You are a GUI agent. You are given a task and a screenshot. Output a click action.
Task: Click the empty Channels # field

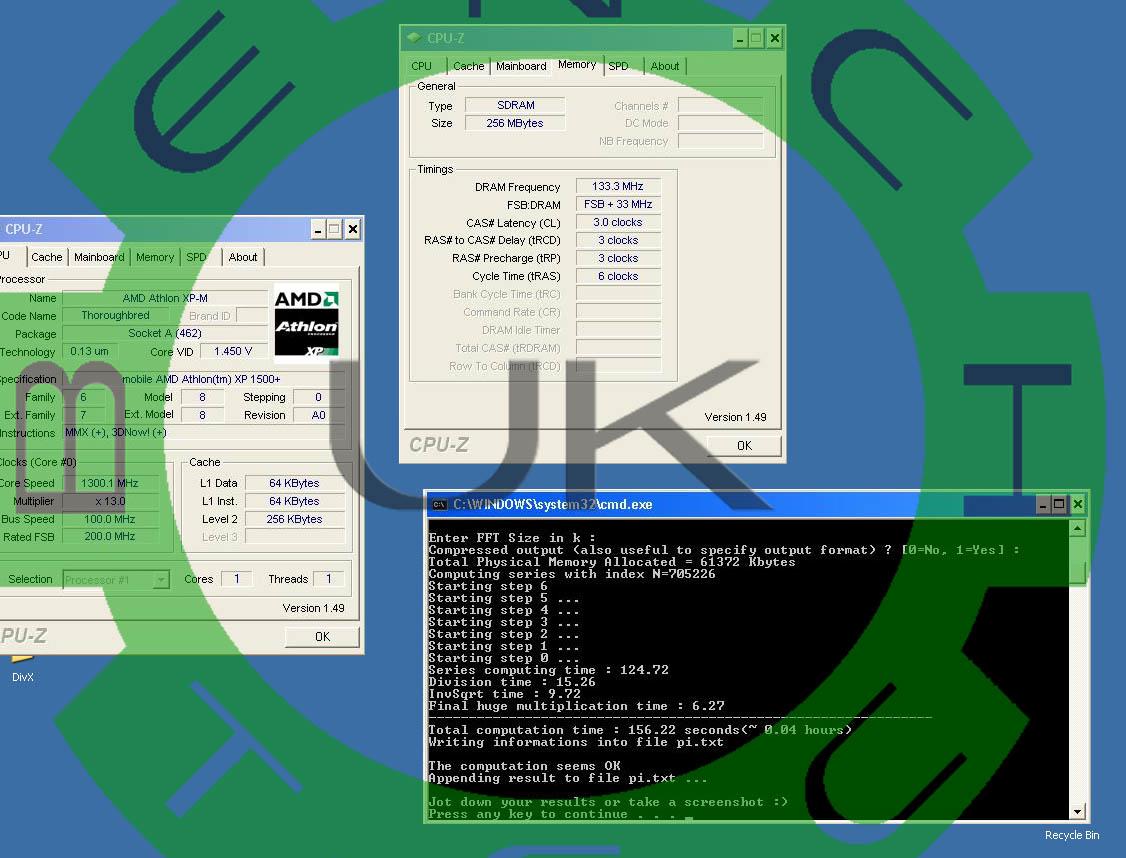[x=720, y=106]
